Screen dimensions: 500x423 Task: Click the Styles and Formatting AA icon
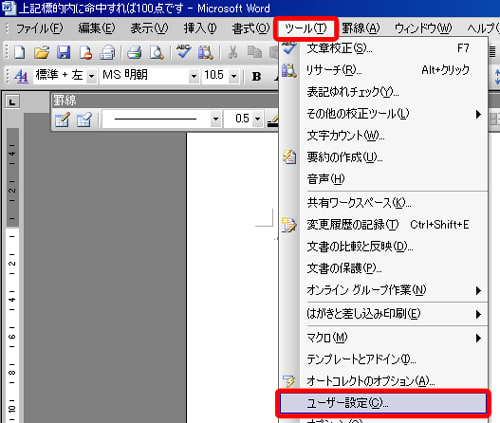tap(21, 76)
